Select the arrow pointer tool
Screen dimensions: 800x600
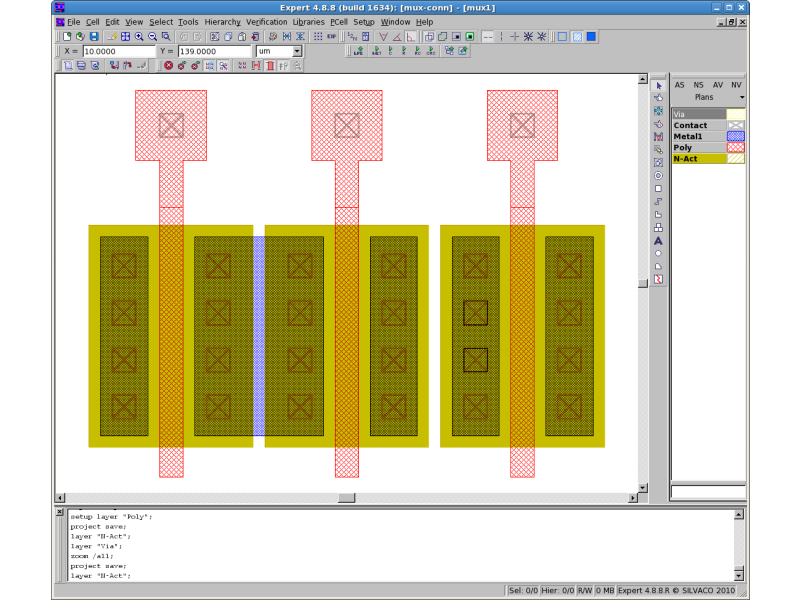coord(658,86)
